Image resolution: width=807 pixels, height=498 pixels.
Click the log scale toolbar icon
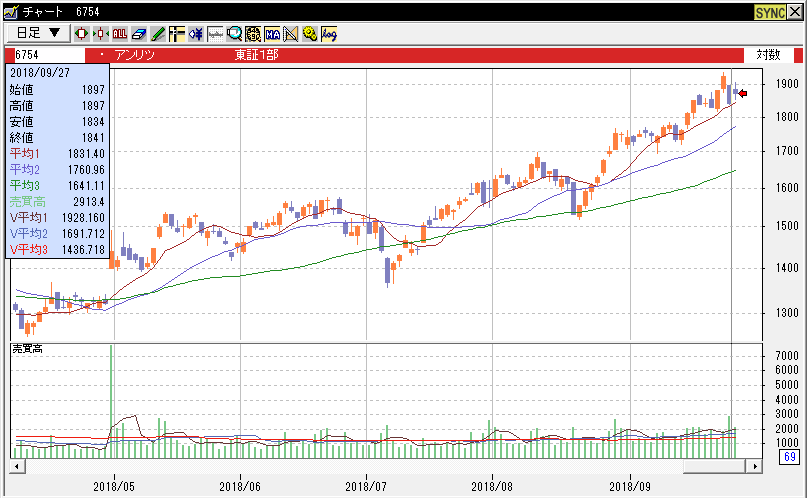click(x=329, y=33)
